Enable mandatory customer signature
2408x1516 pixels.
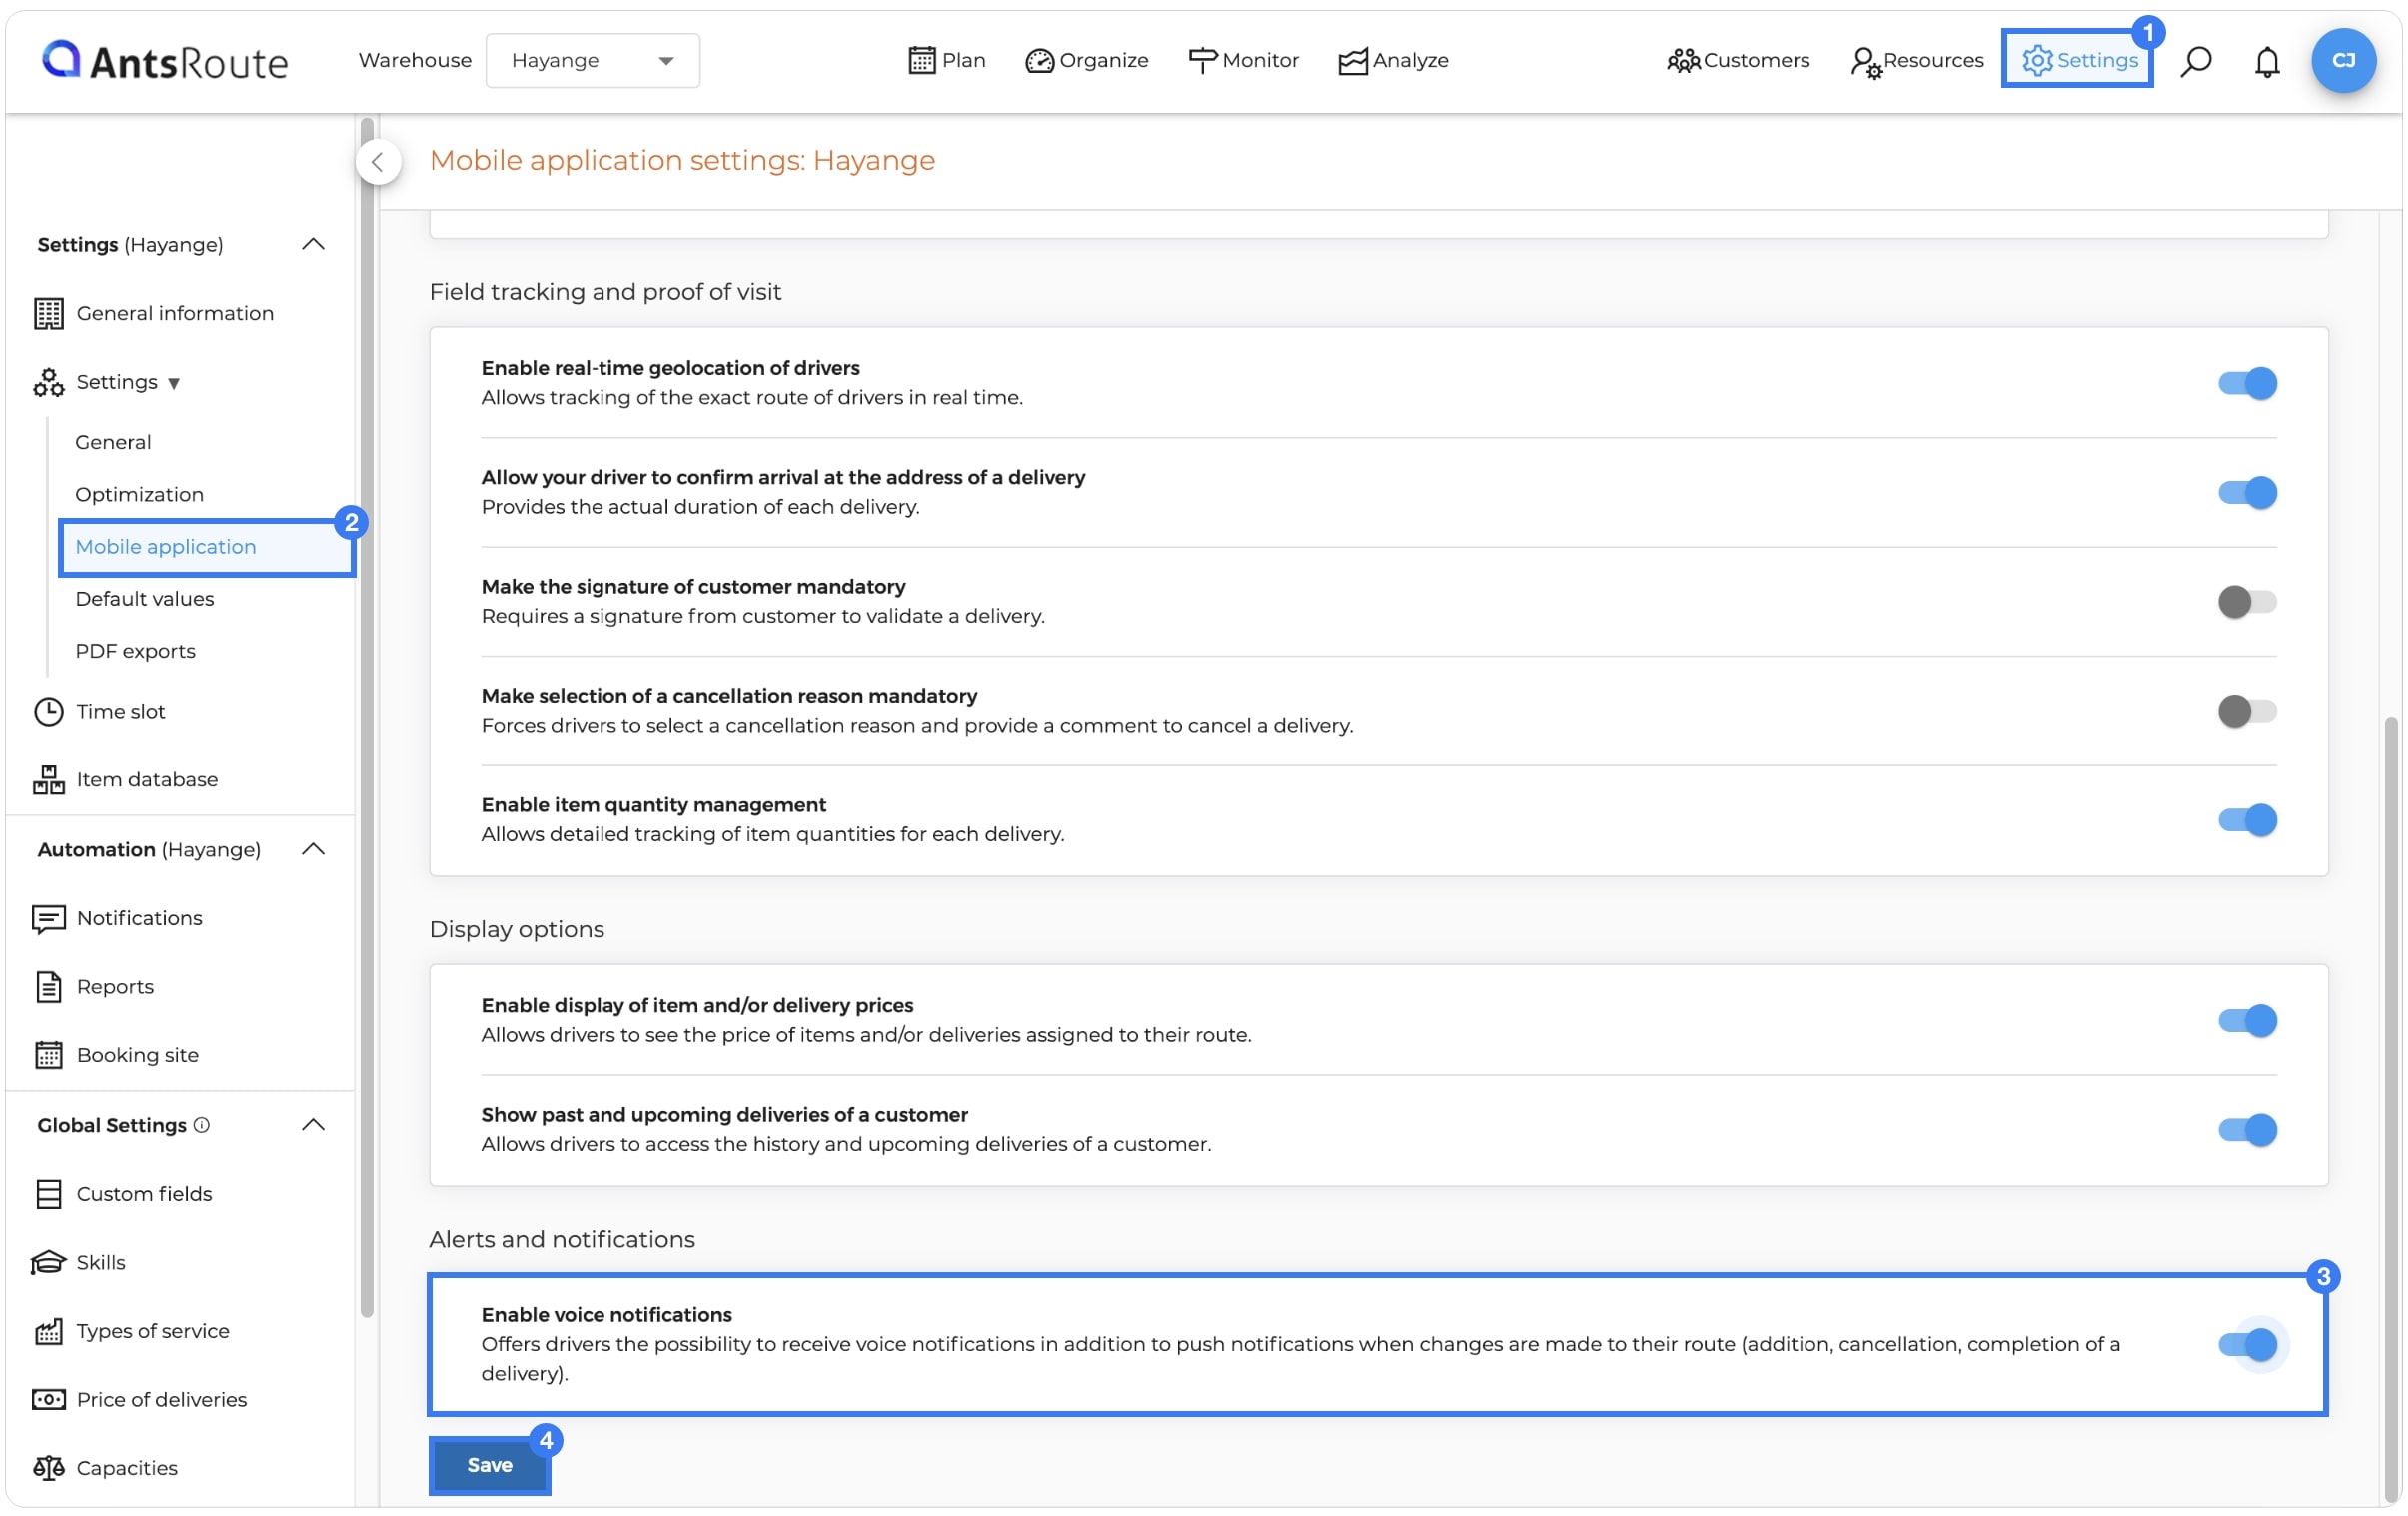point(2246,602)
